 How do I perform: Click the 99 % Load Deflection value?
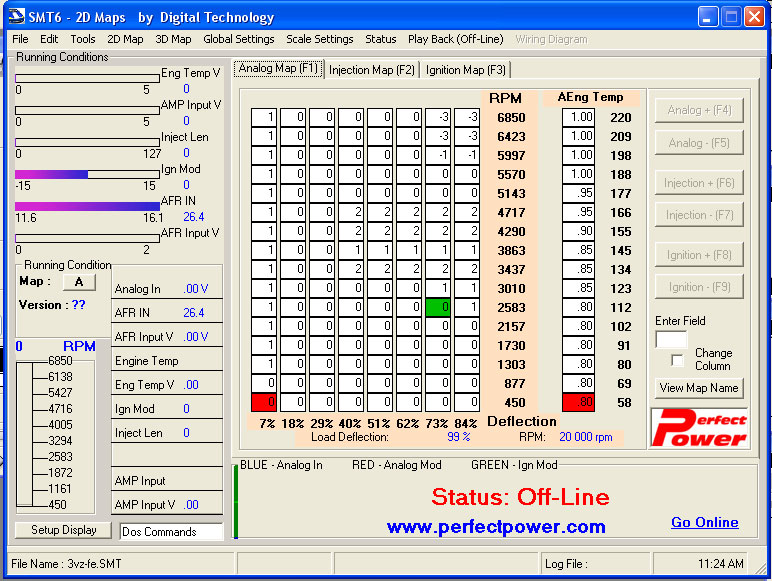[x=458, y=437]
